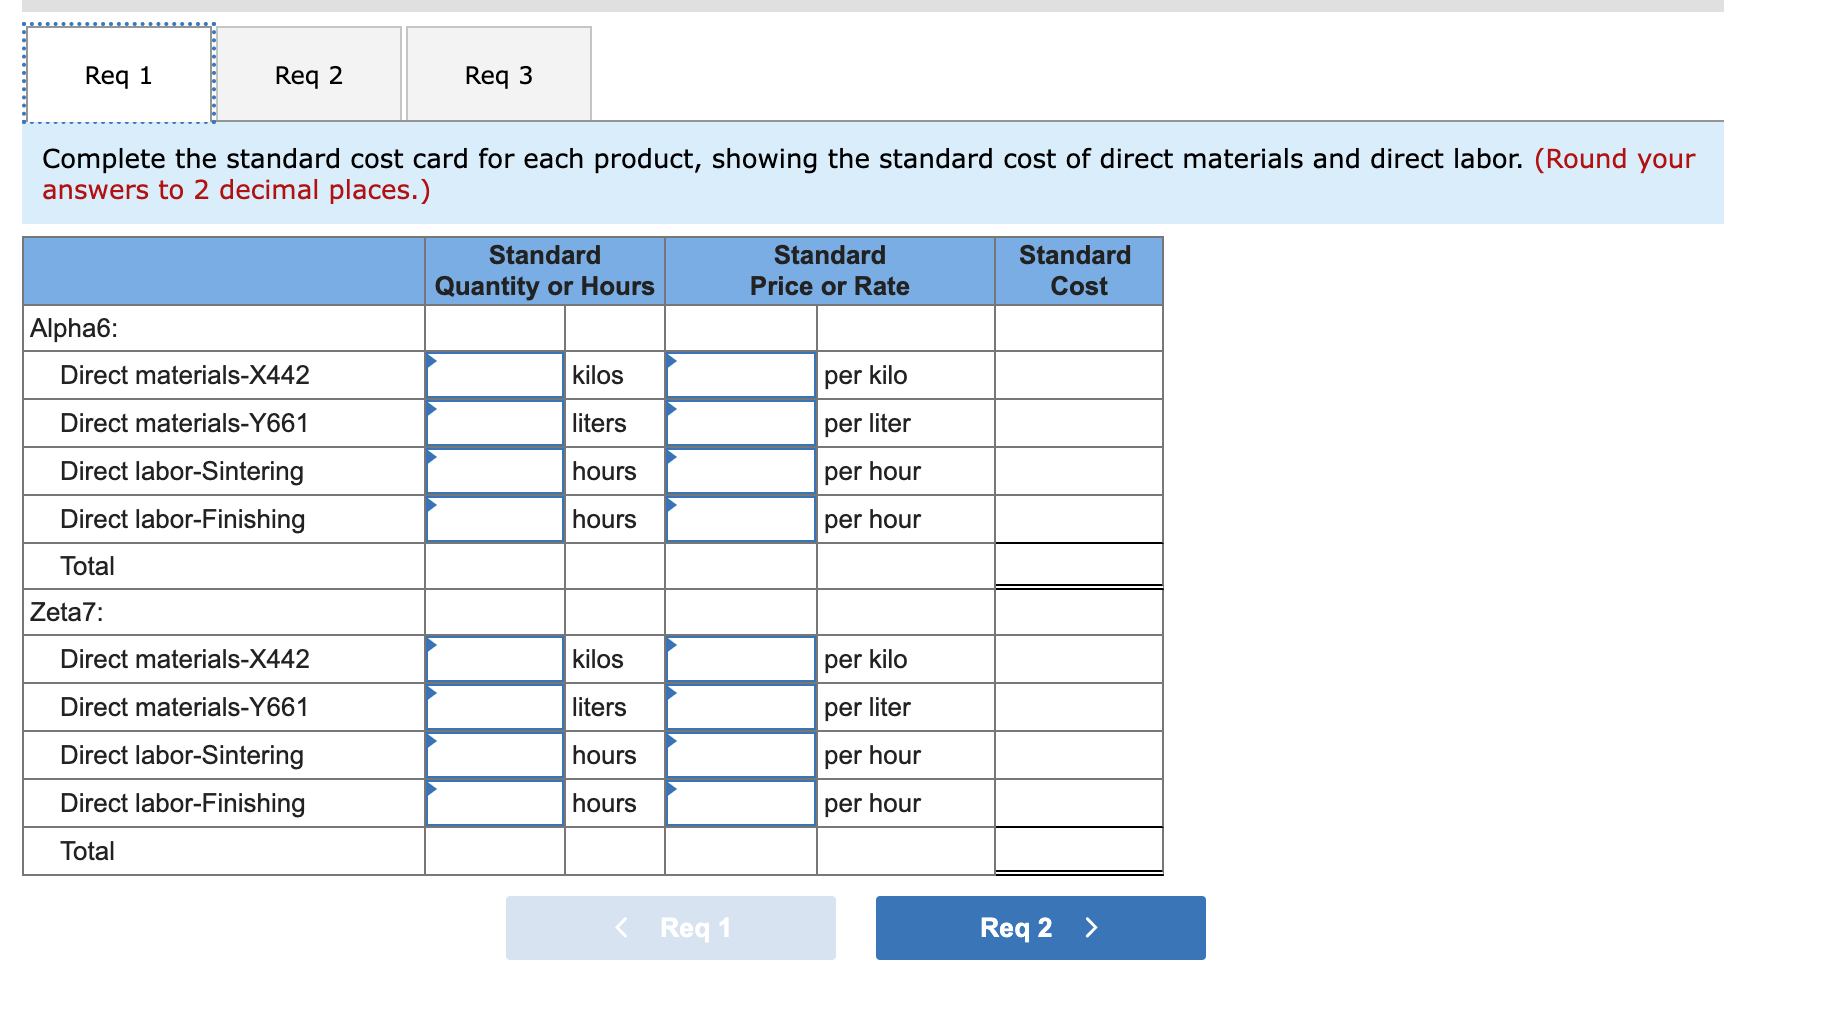Switch to the Req 2 tab
The height and width of the screenshot is (1018, 1830).
coord(309,75)
